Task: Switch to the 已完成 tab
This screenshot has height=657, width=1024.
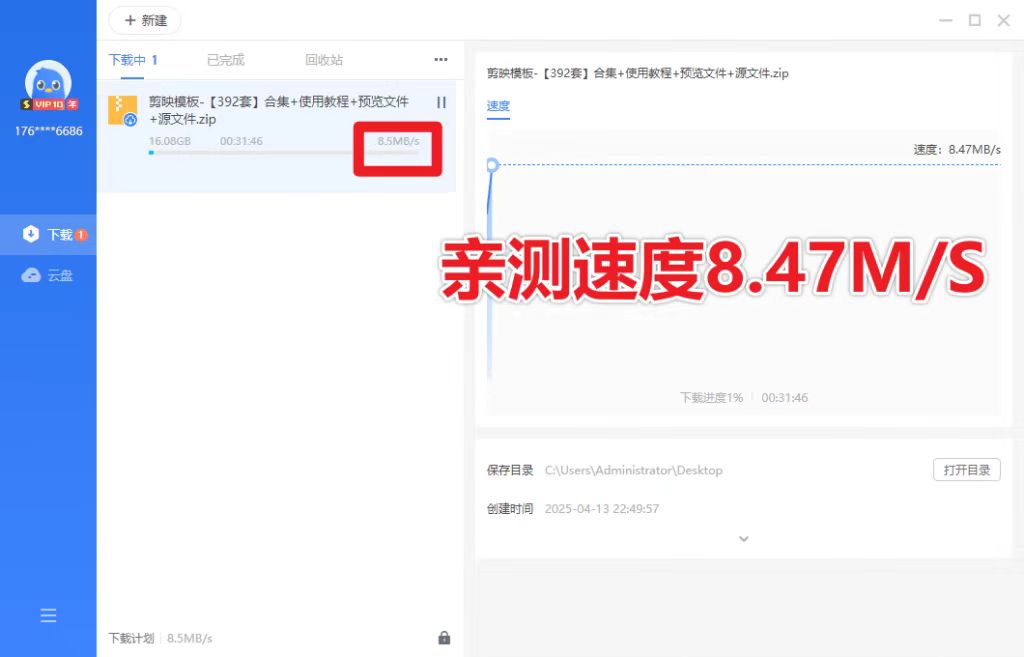Action: tap(225, 60)
